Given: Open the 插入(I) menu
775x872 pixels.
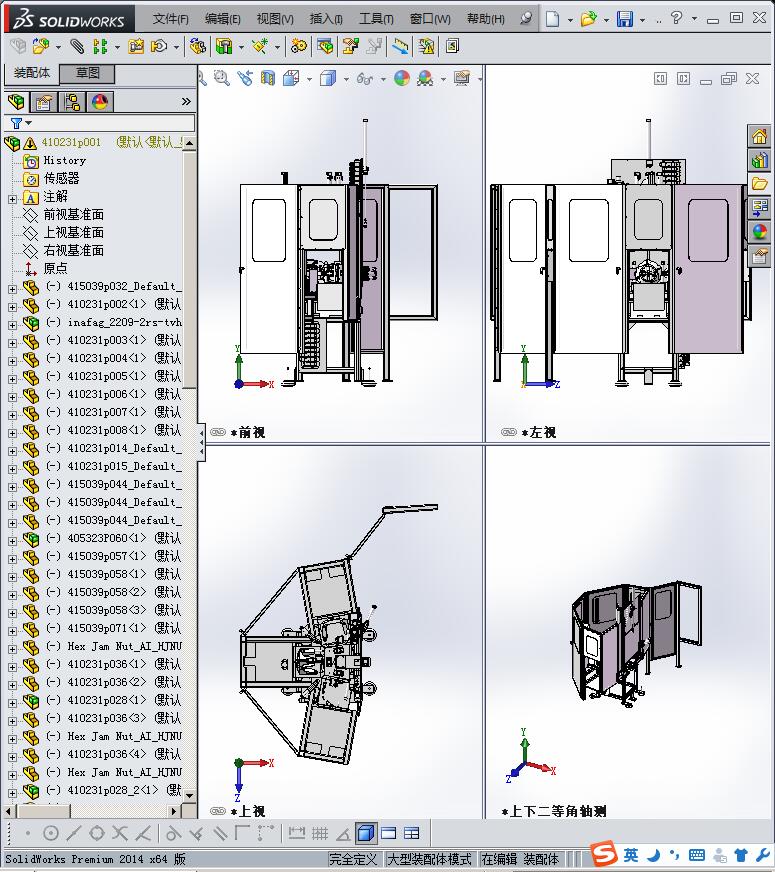Looking at the screenshot, I should [x=326, y=19].
